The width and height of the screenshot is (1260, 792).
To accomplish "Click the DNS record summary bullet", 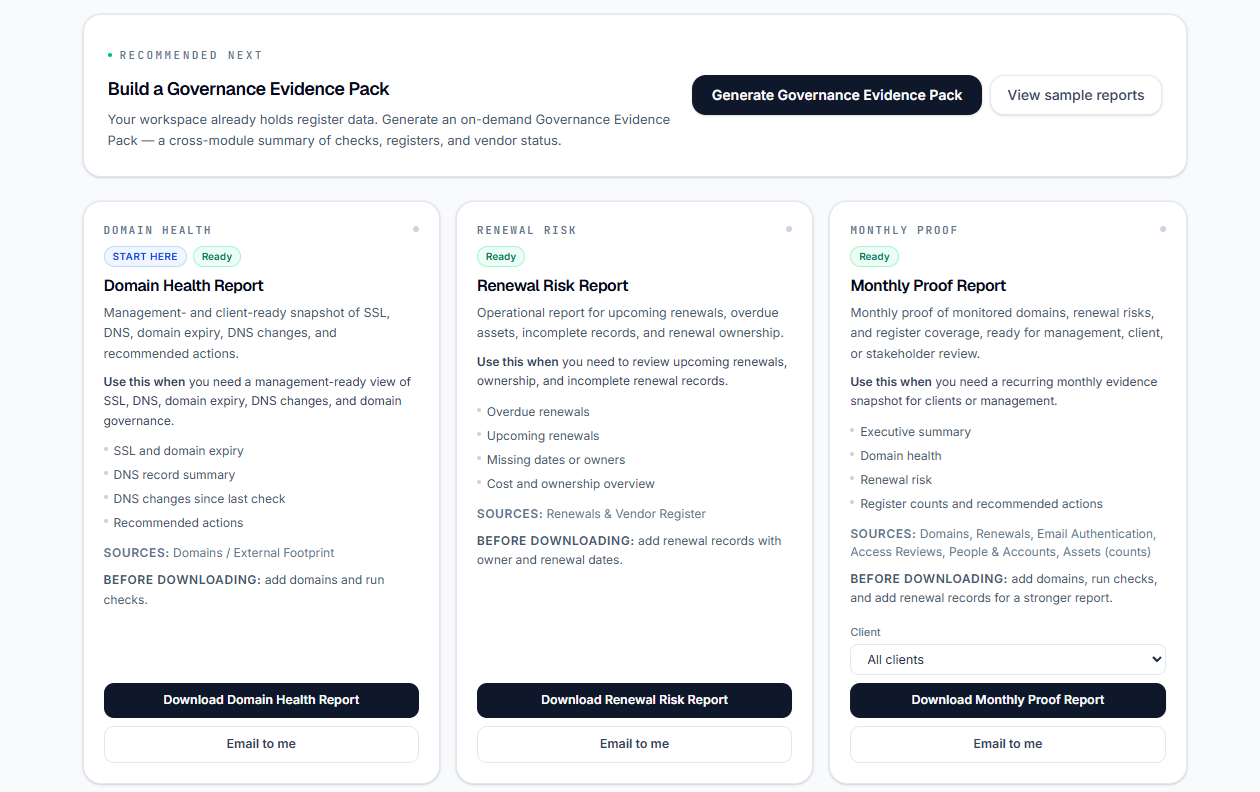I will 174,475.
